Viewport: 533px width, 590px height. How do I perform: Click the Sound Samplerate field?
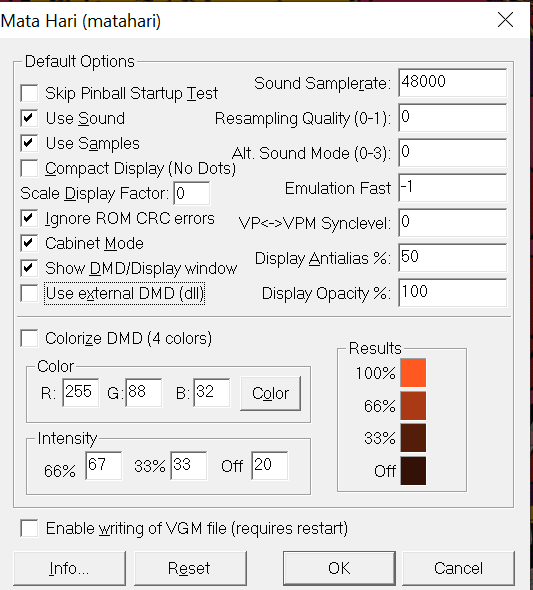453,82
